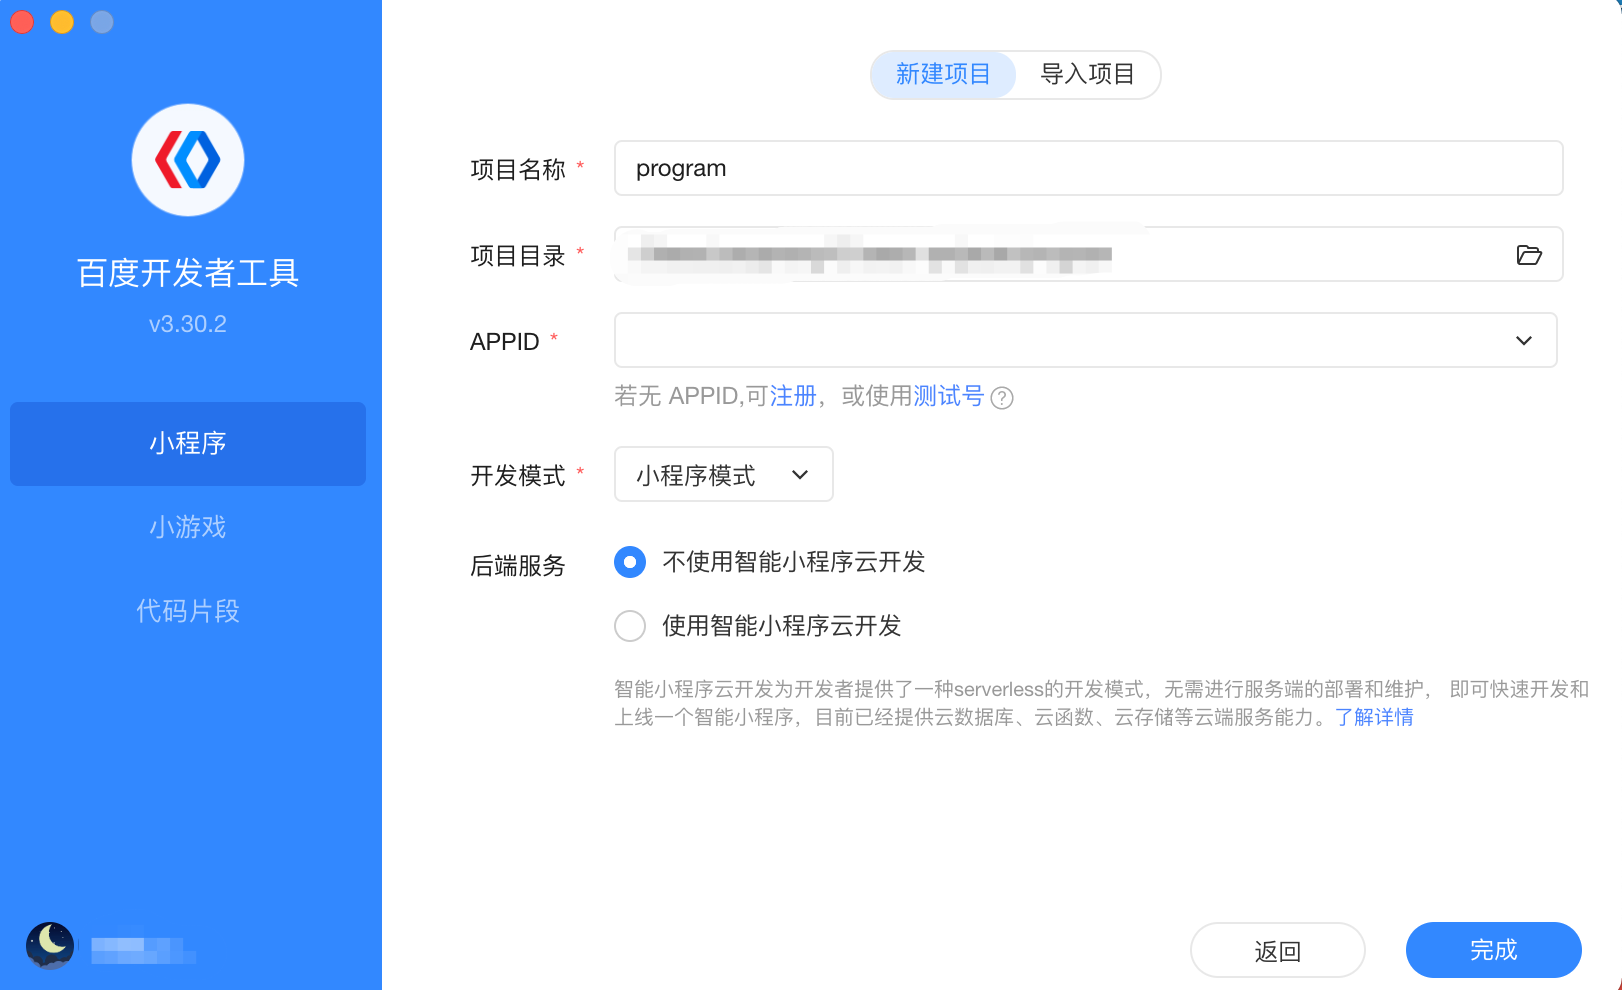
Task: Click the 完成 button to finish
Action: [x=1493, y=950]
